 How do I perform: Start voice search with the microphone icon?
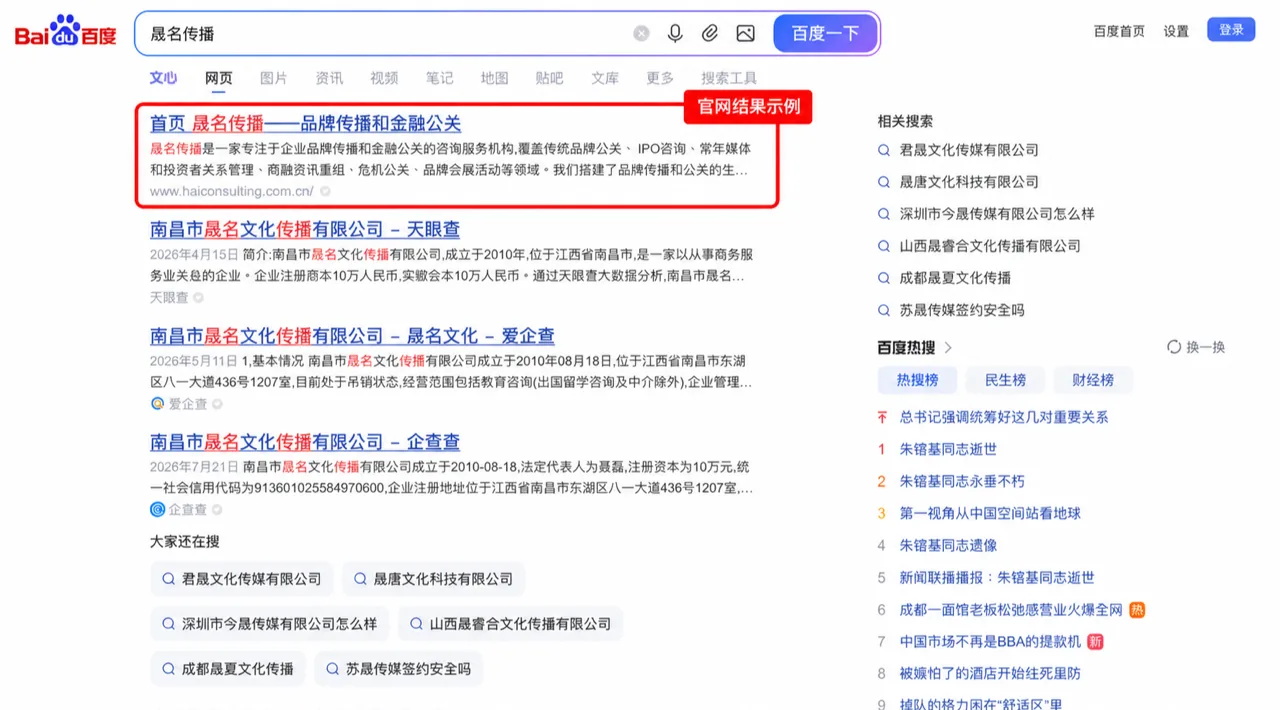(x=675, y=33)
